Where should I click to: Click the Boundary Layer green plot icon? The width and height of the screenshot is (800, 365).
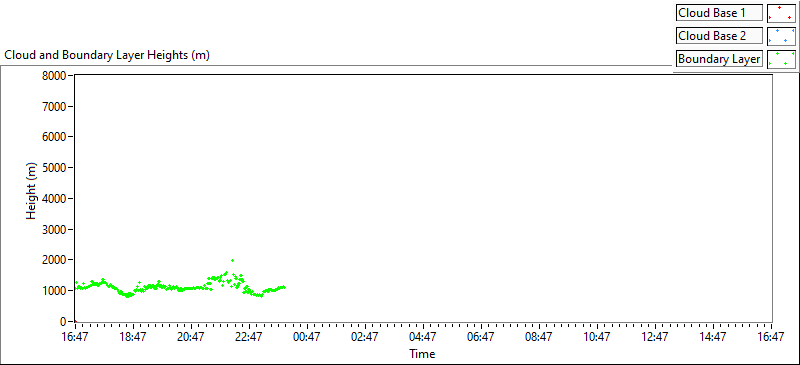[781, 59]
